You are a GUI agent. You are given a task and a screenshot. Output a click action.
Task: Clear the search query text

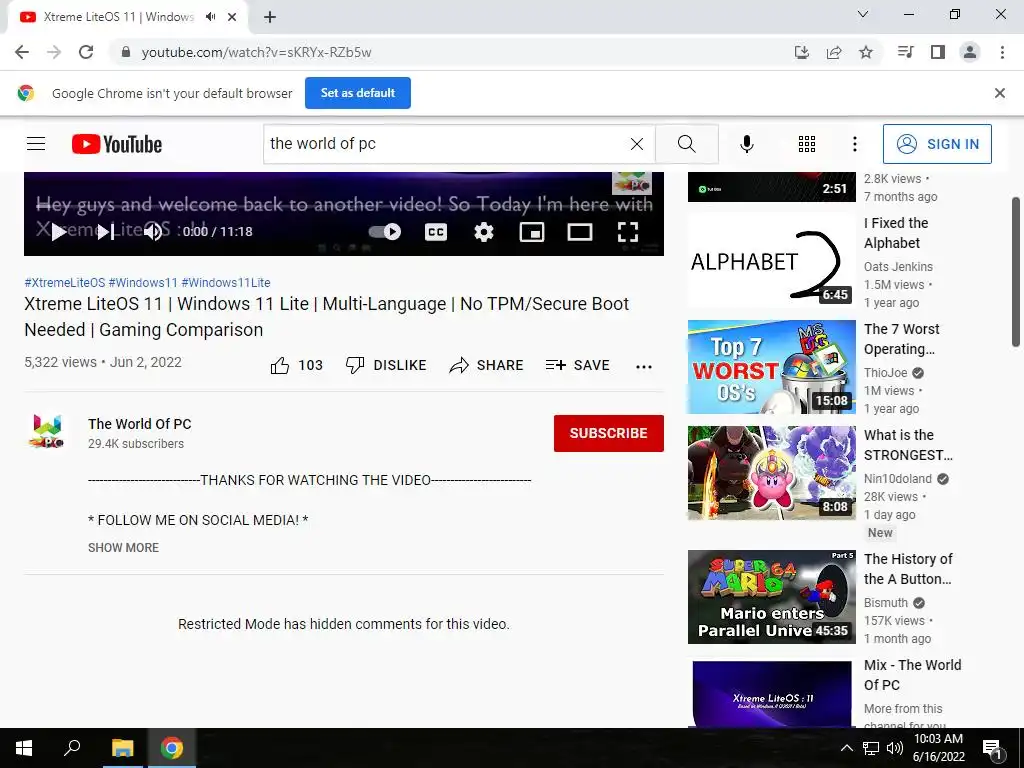637,144
